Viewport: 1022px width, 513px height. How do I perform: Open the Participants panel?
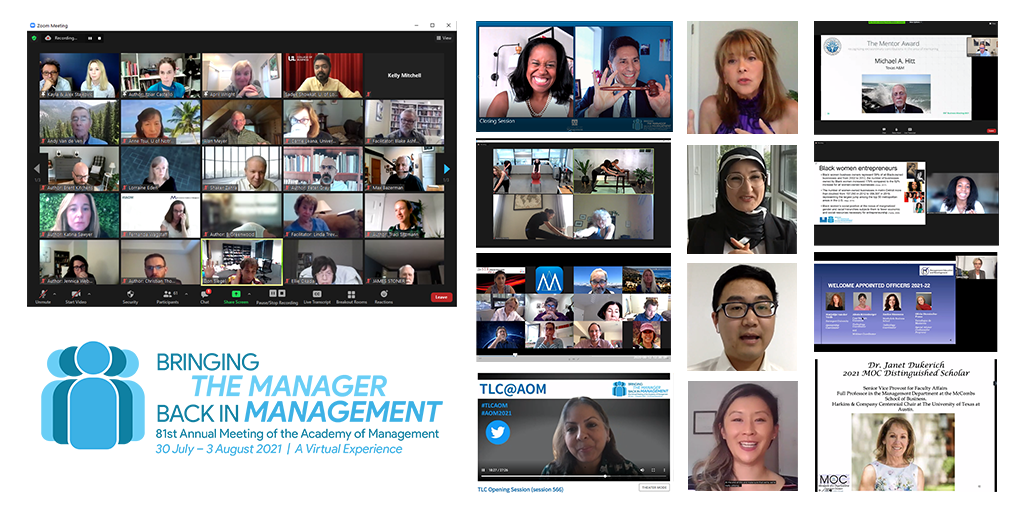tap(168, 295)
